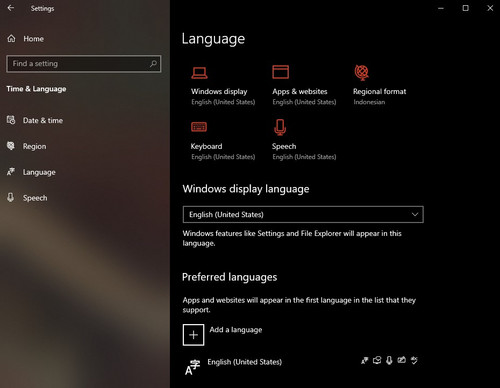Click the Language icon in sidebar
Image resolution: width=500 pixels, height=388 pixels.
point(11,172)
